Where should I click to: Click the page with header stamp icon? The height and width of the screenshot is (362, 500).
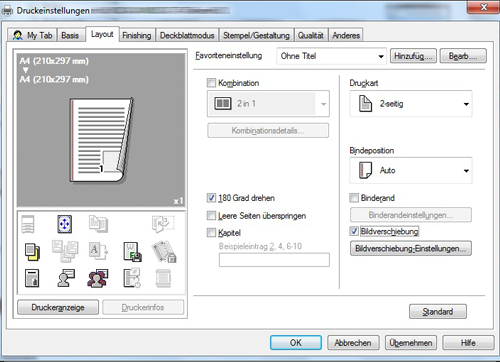point(32,278)
